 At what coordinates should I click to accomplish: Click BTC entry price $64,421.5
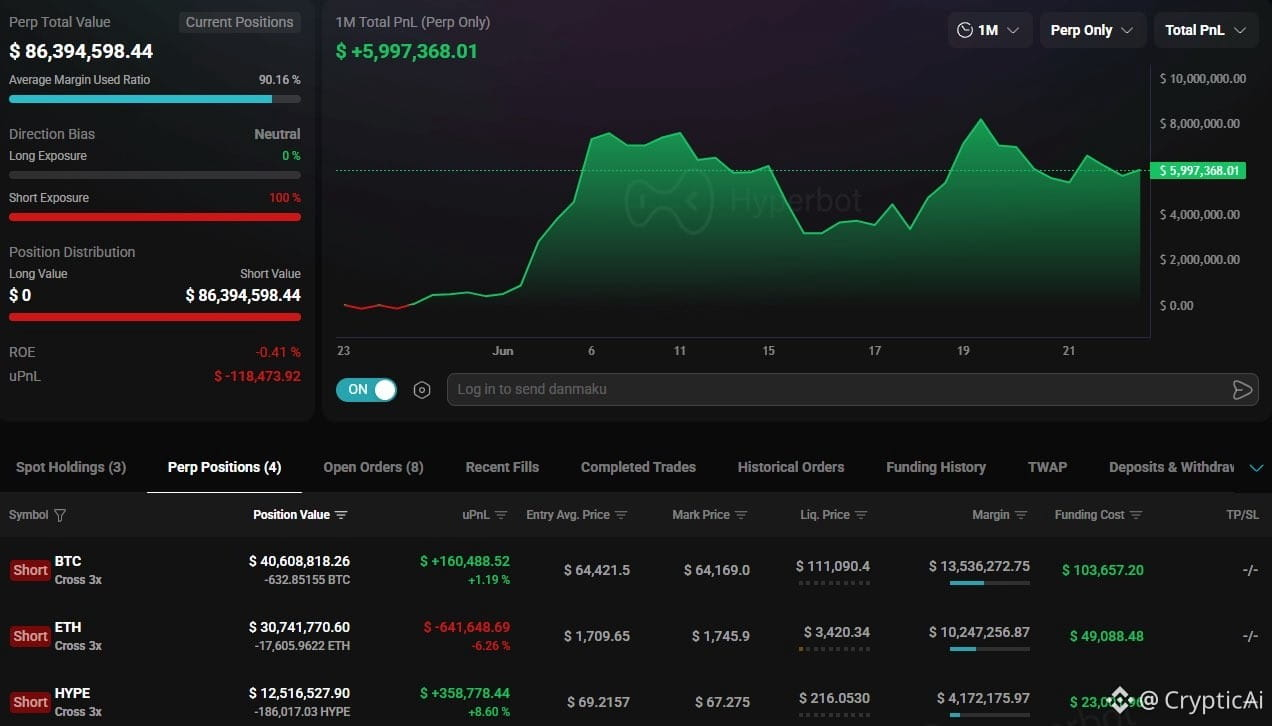coord(597,570)
